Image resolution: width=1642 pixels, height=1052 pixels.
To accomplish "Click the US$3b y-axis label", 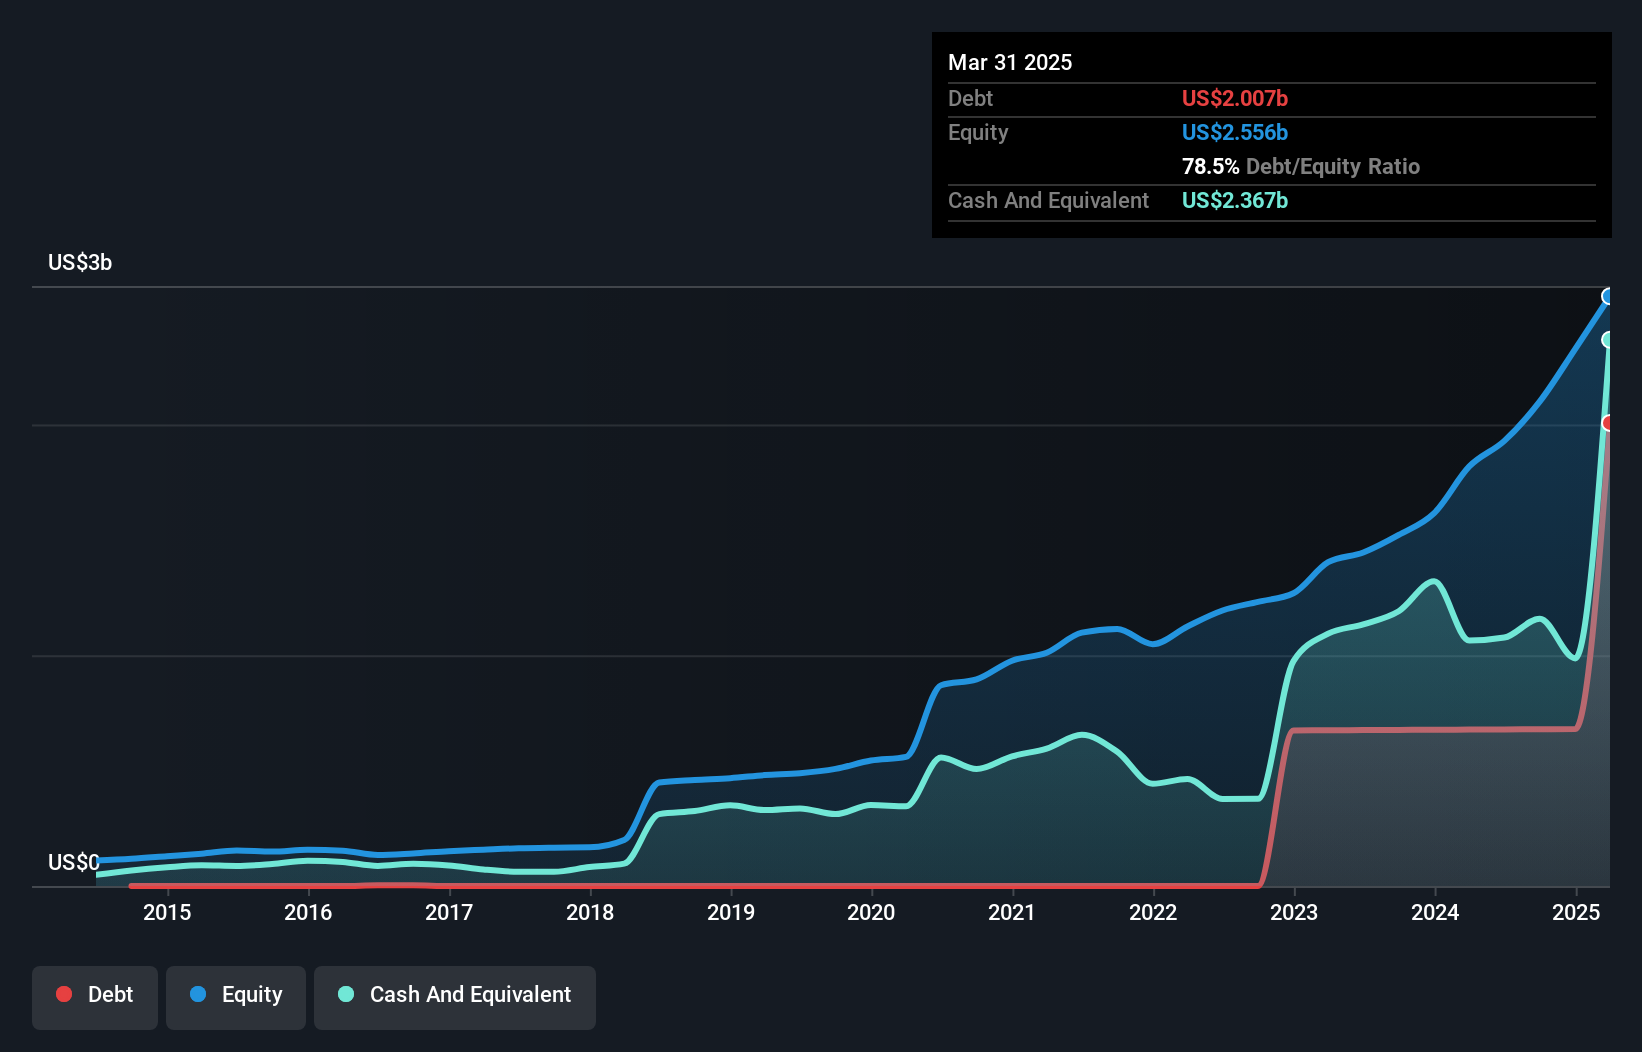I will point(80,262).
